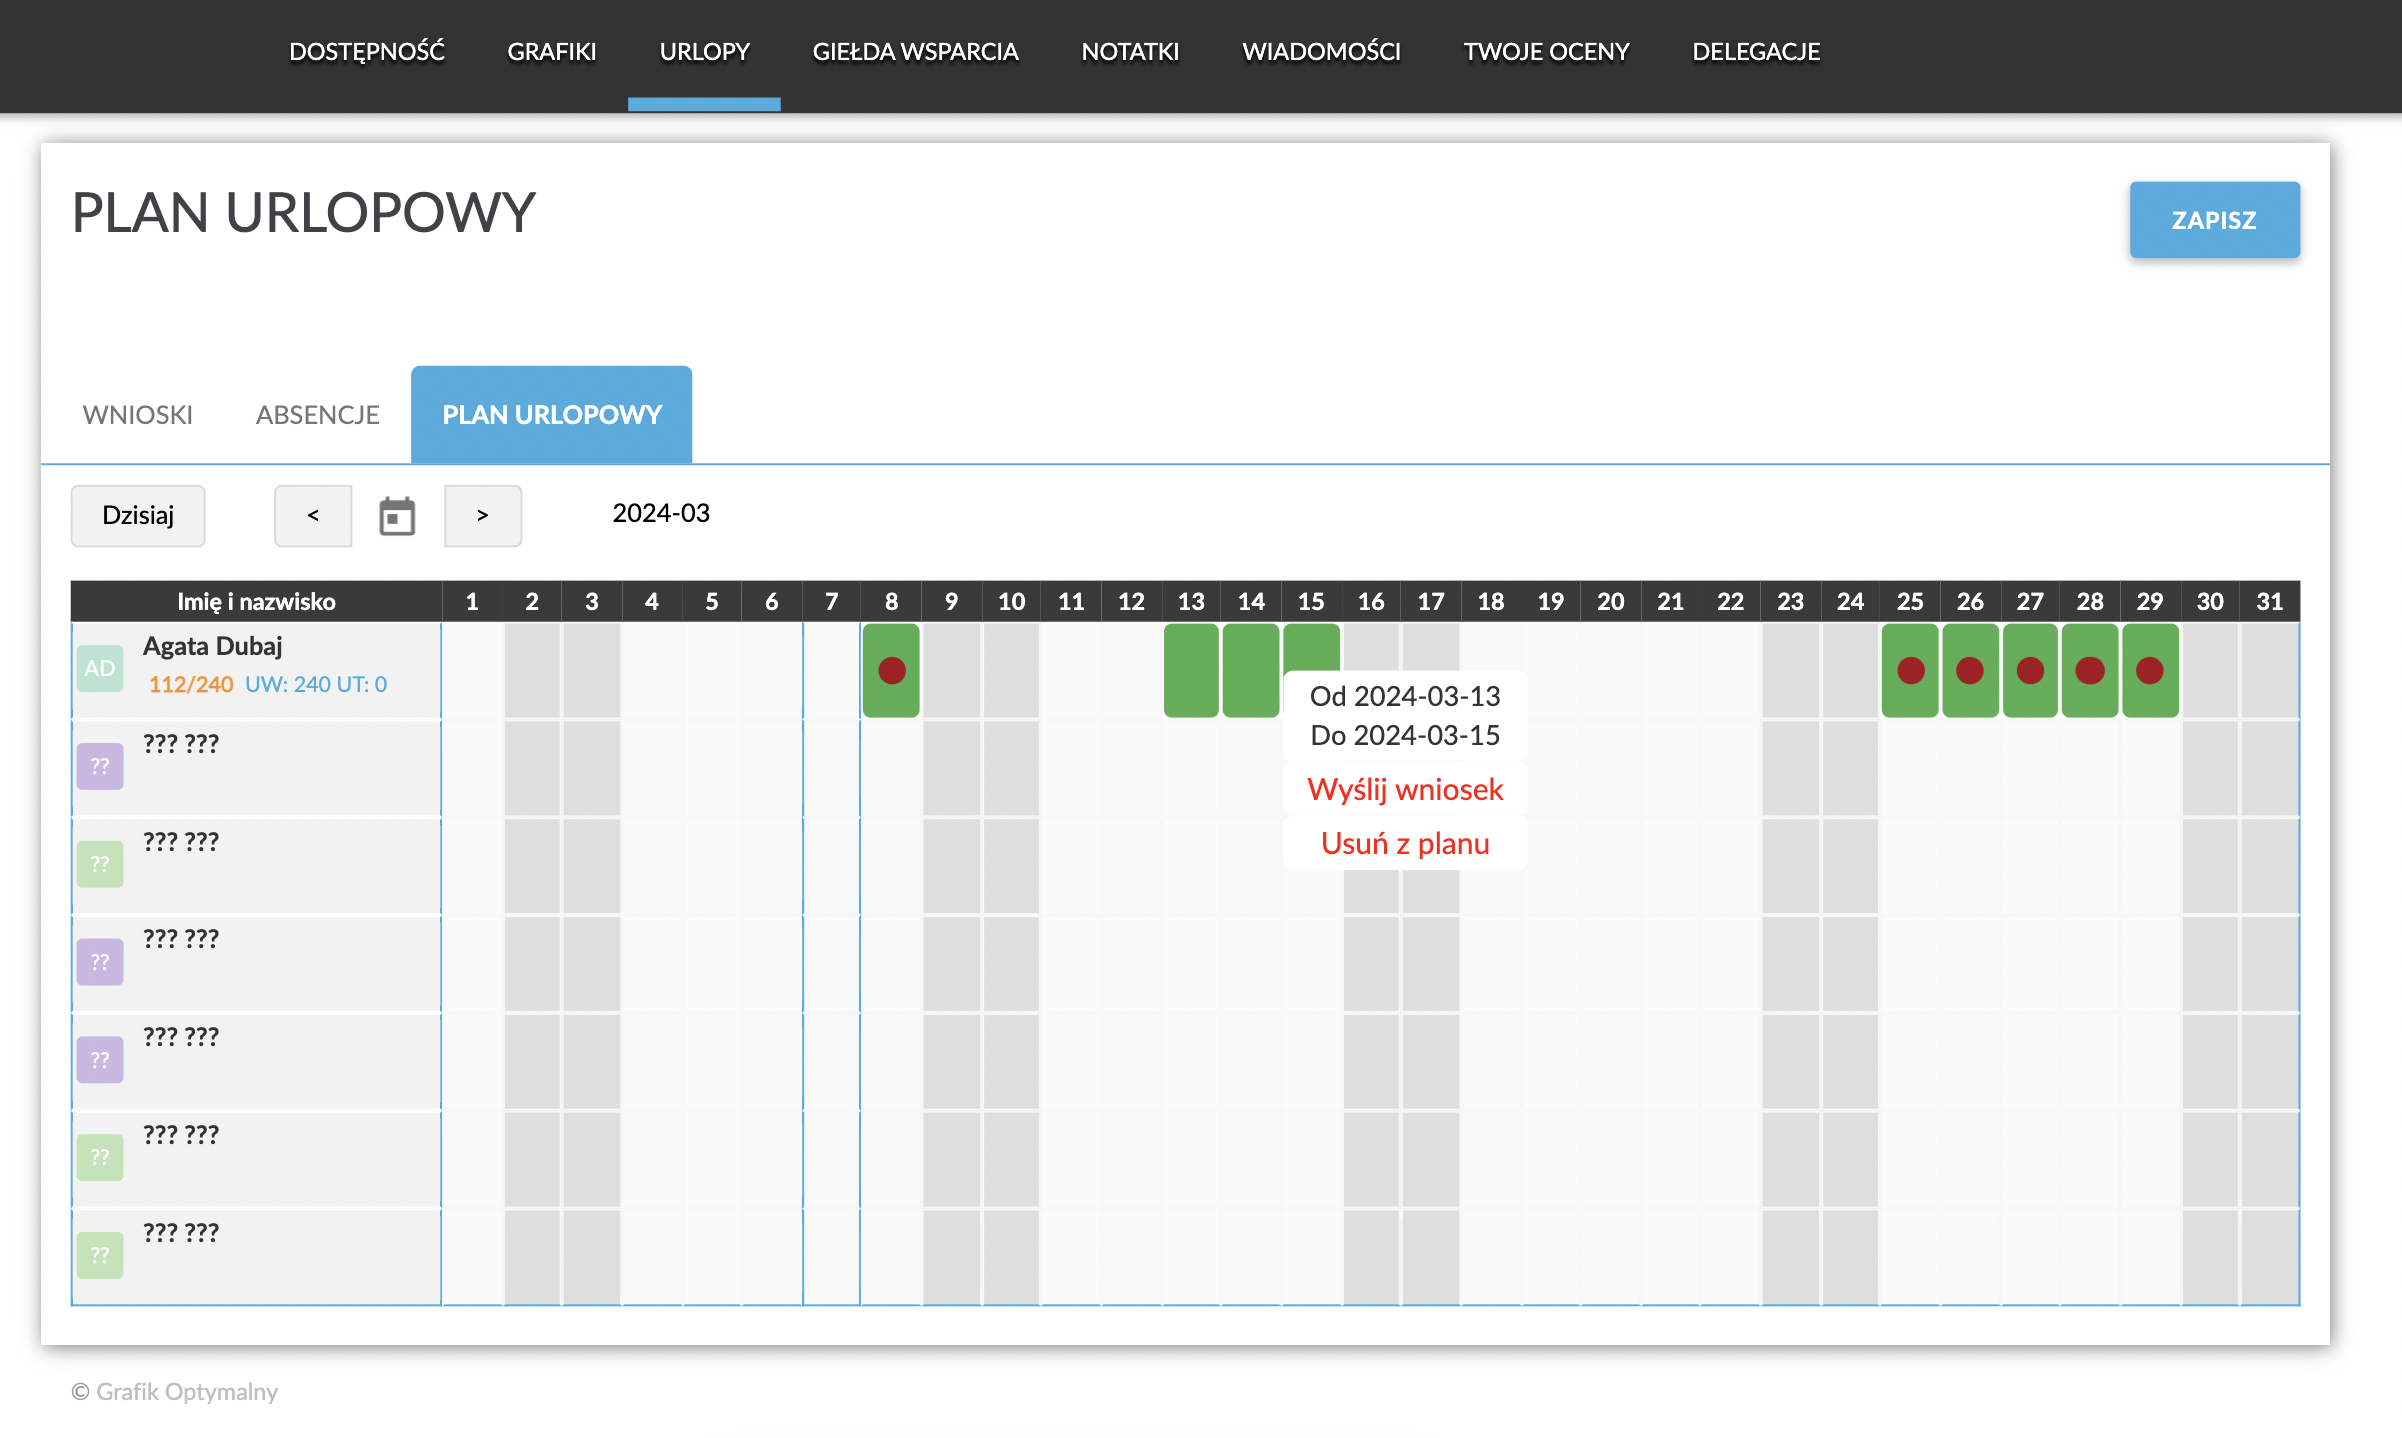This screenshot has height=1438, width=2402.
Task: Open WIADOMOŚCI in the top navigation
Action: pyautogui.click(x=1321, y=52)
